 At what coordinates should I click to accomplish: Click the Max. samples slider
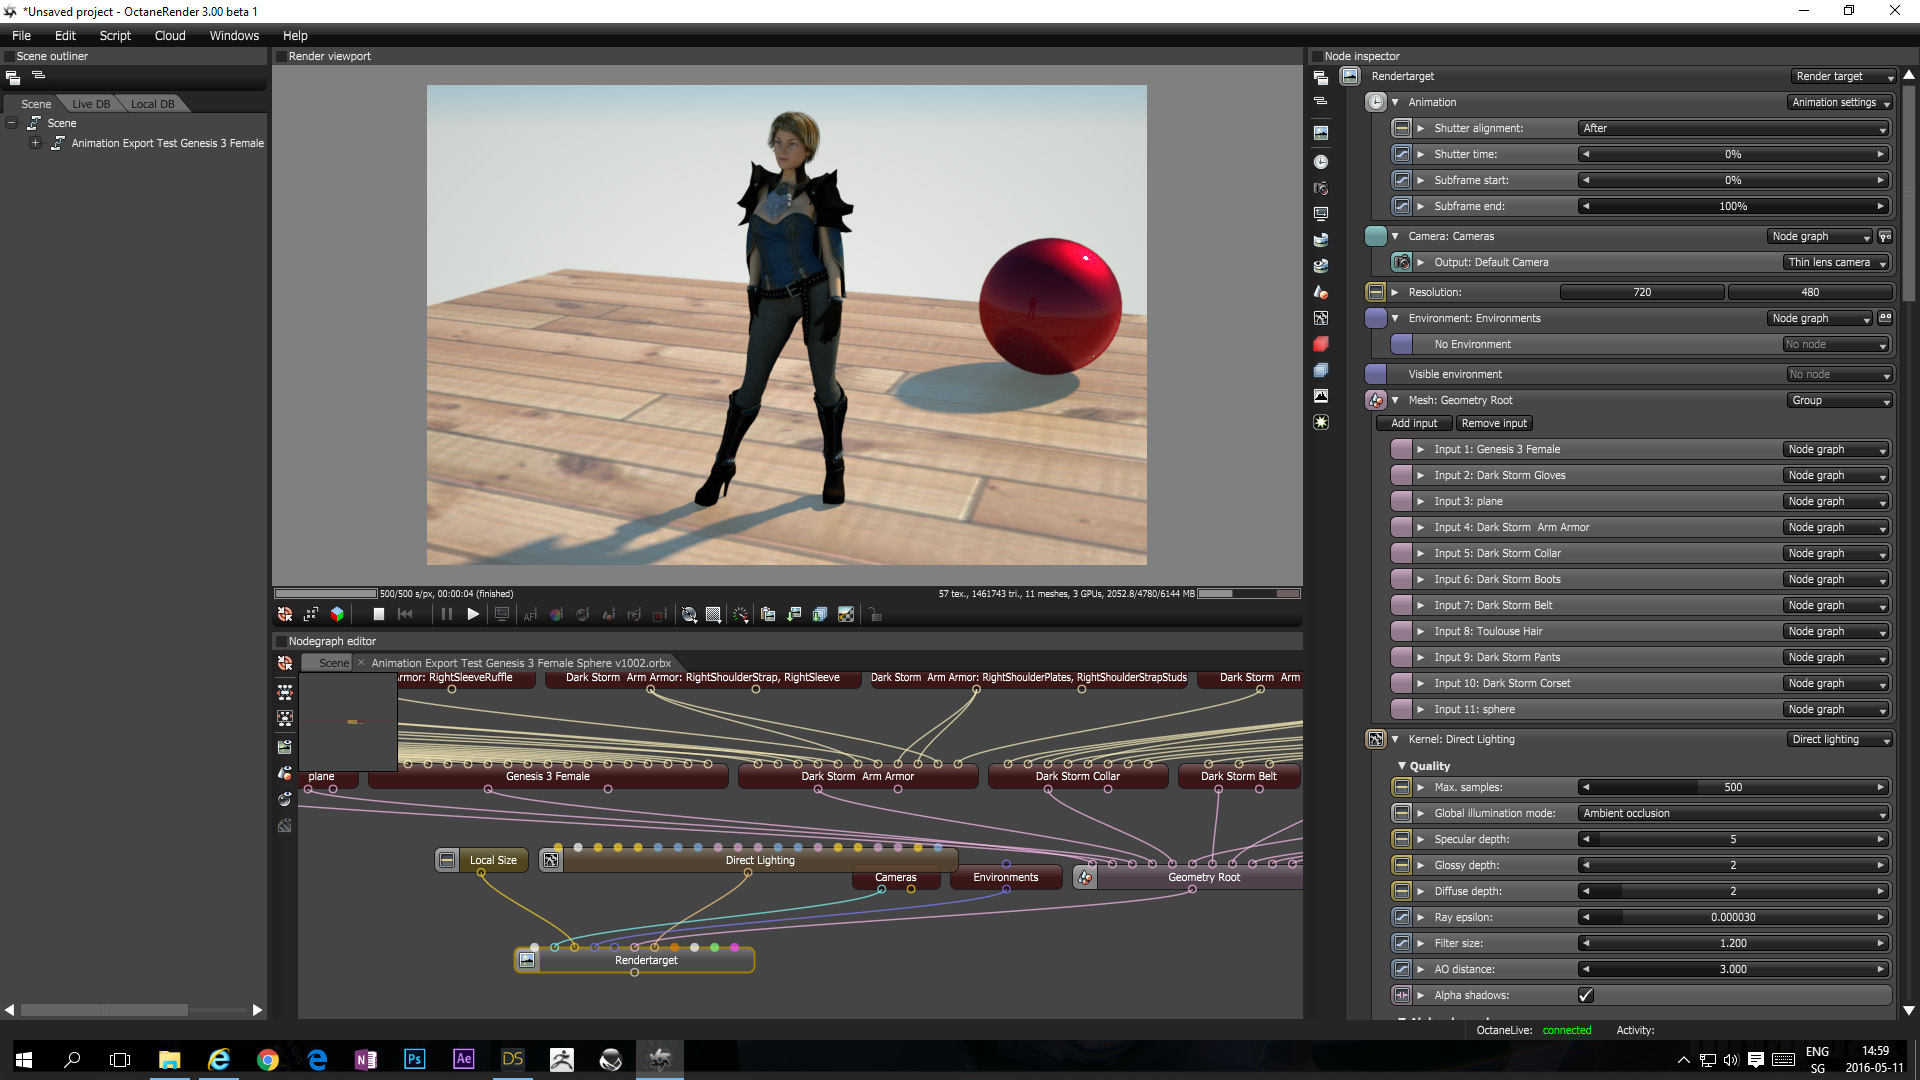pyautogui.click(x=1733, y=787)
